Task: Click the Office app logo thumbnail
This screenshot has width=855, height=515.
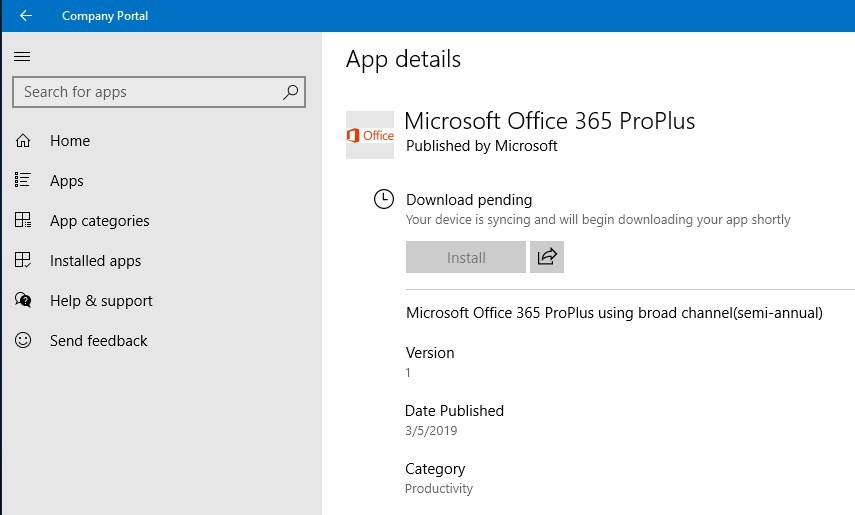Action: (x=370, y=135)
